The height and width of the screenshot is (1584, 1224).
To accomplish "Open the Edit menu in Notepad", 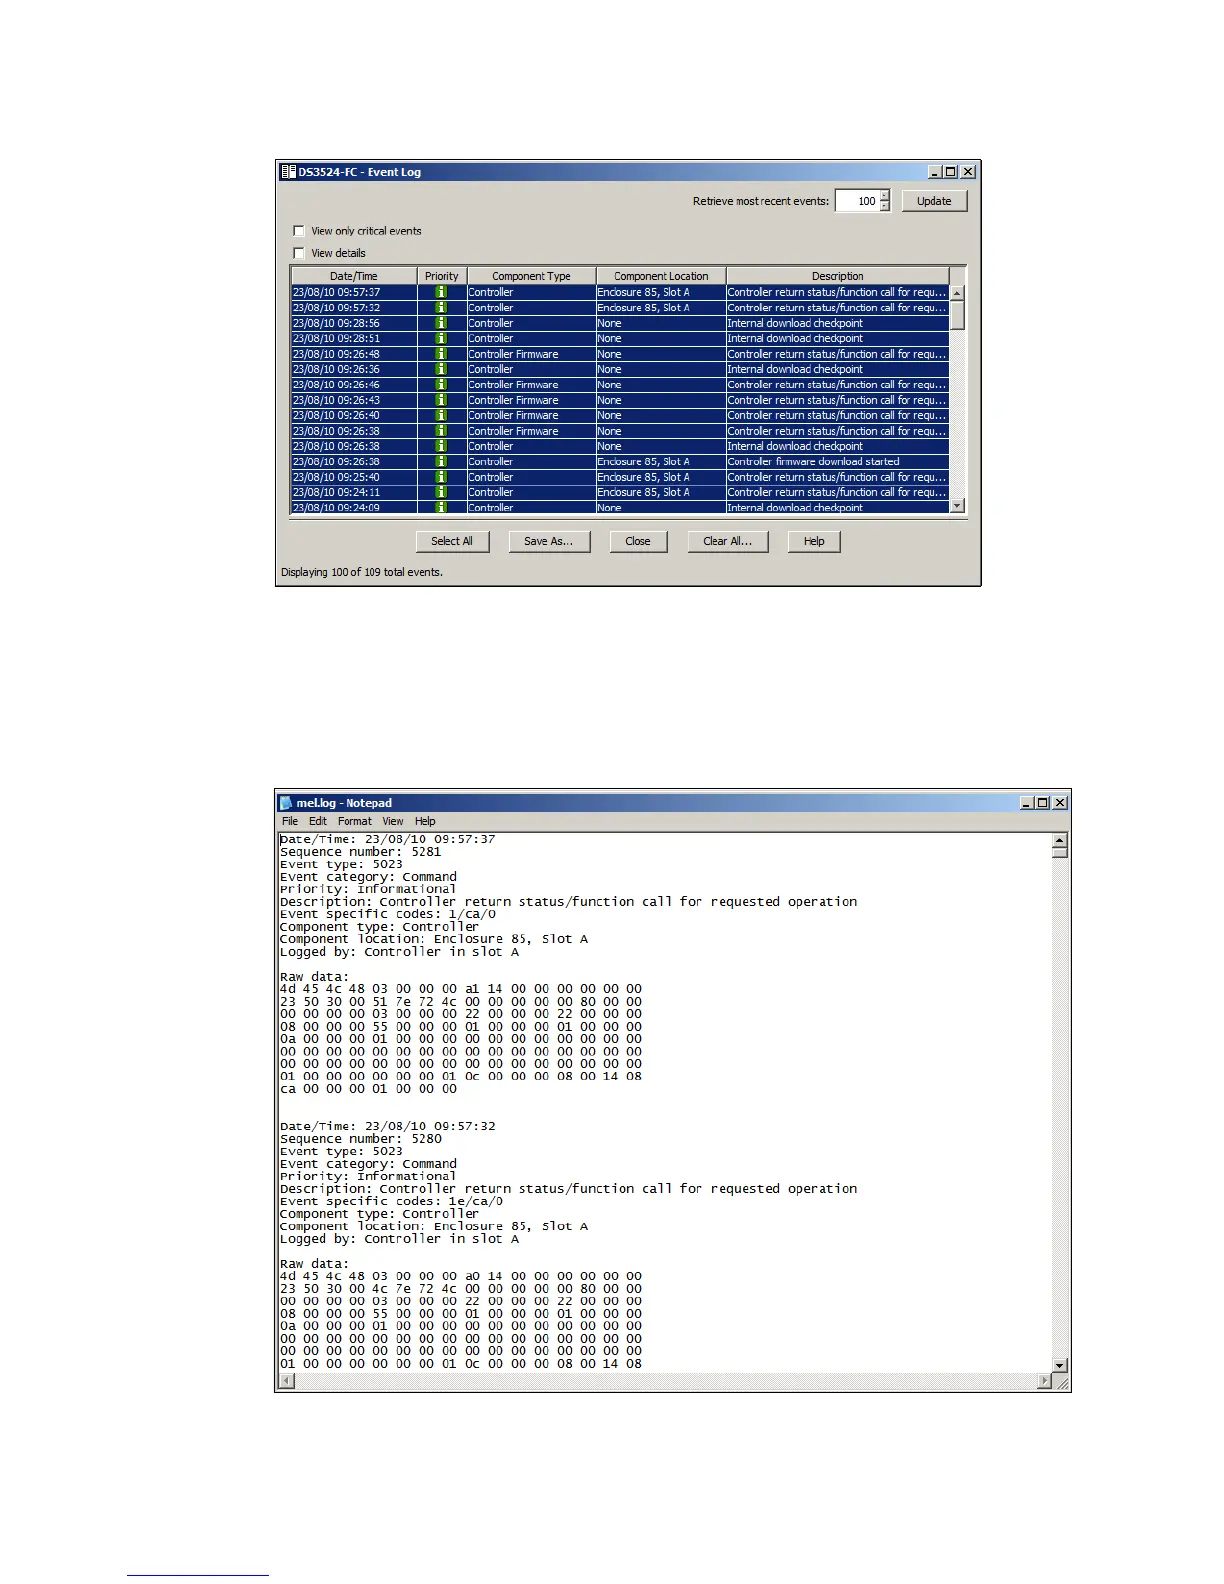I will (318, 821).
